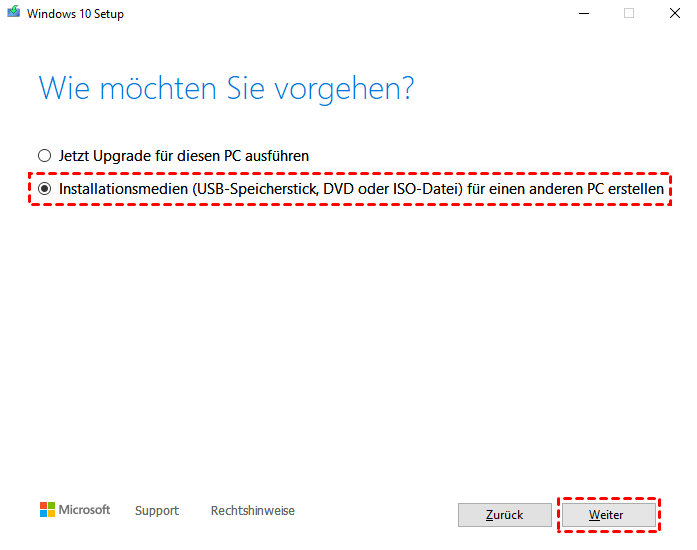Click the Windows 10 Setup title bar icon

[x=13, y=14]
